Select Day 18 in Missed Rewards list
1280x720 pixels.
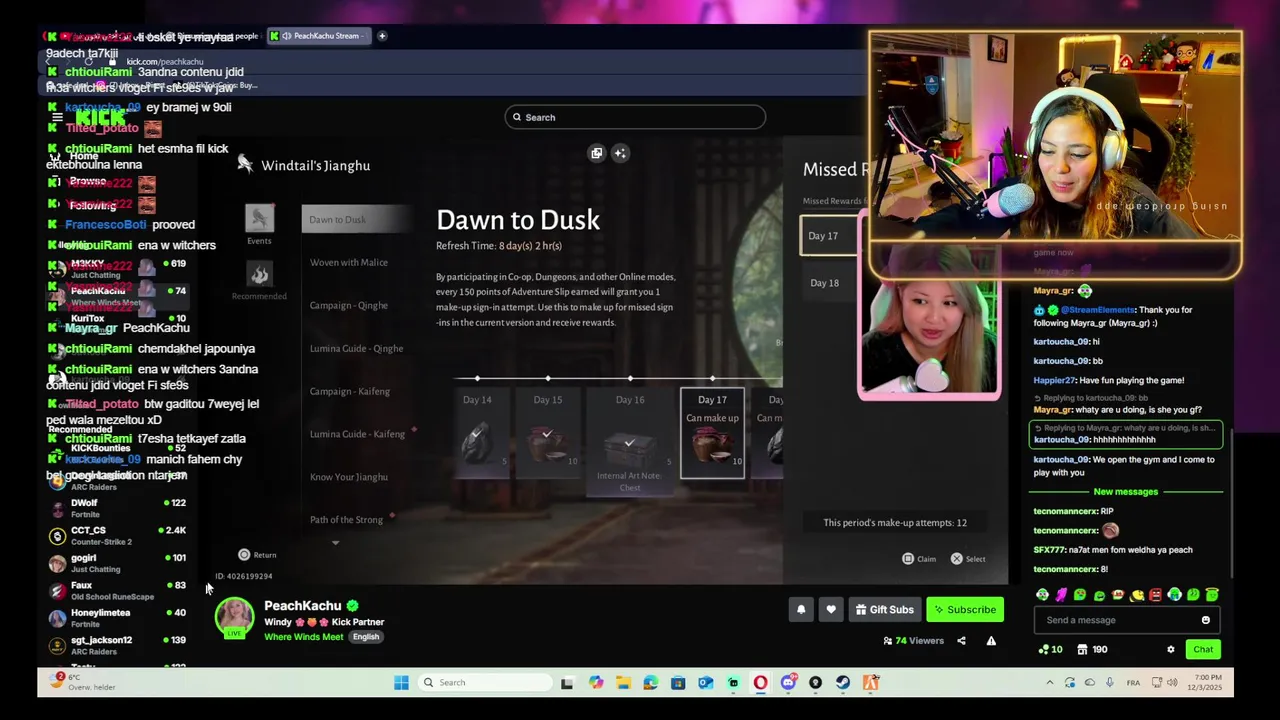(830, 283)
